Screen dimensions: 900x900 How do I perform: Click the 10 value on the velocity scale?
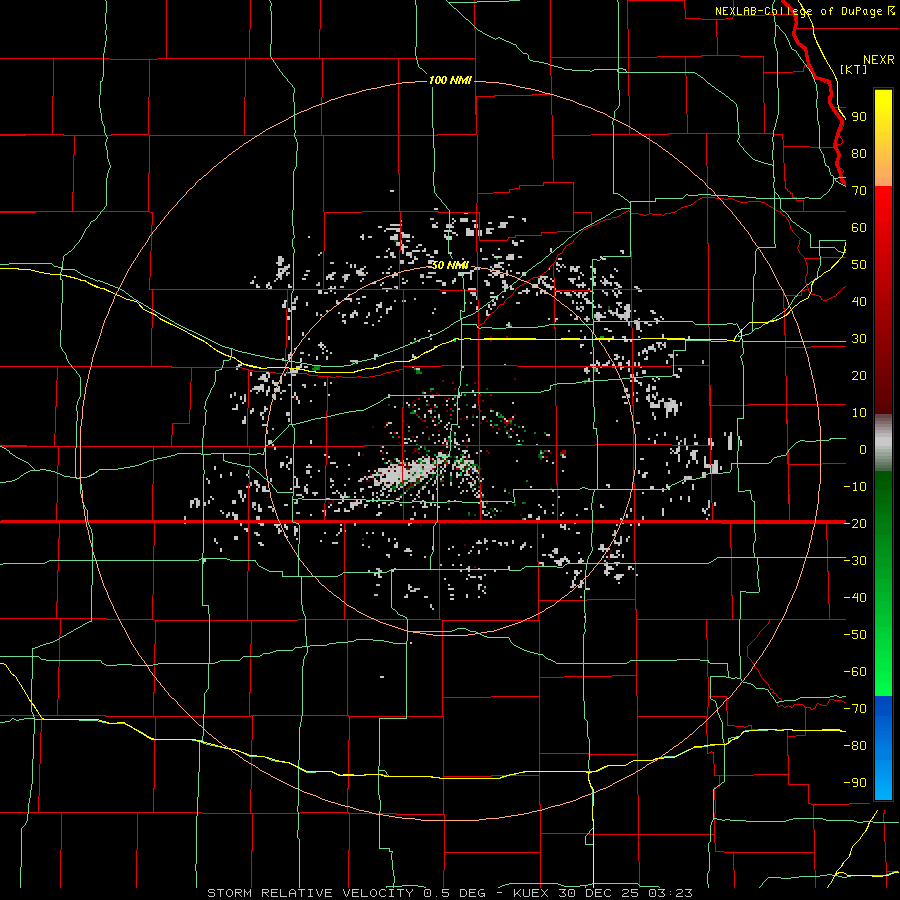point(859,413)
